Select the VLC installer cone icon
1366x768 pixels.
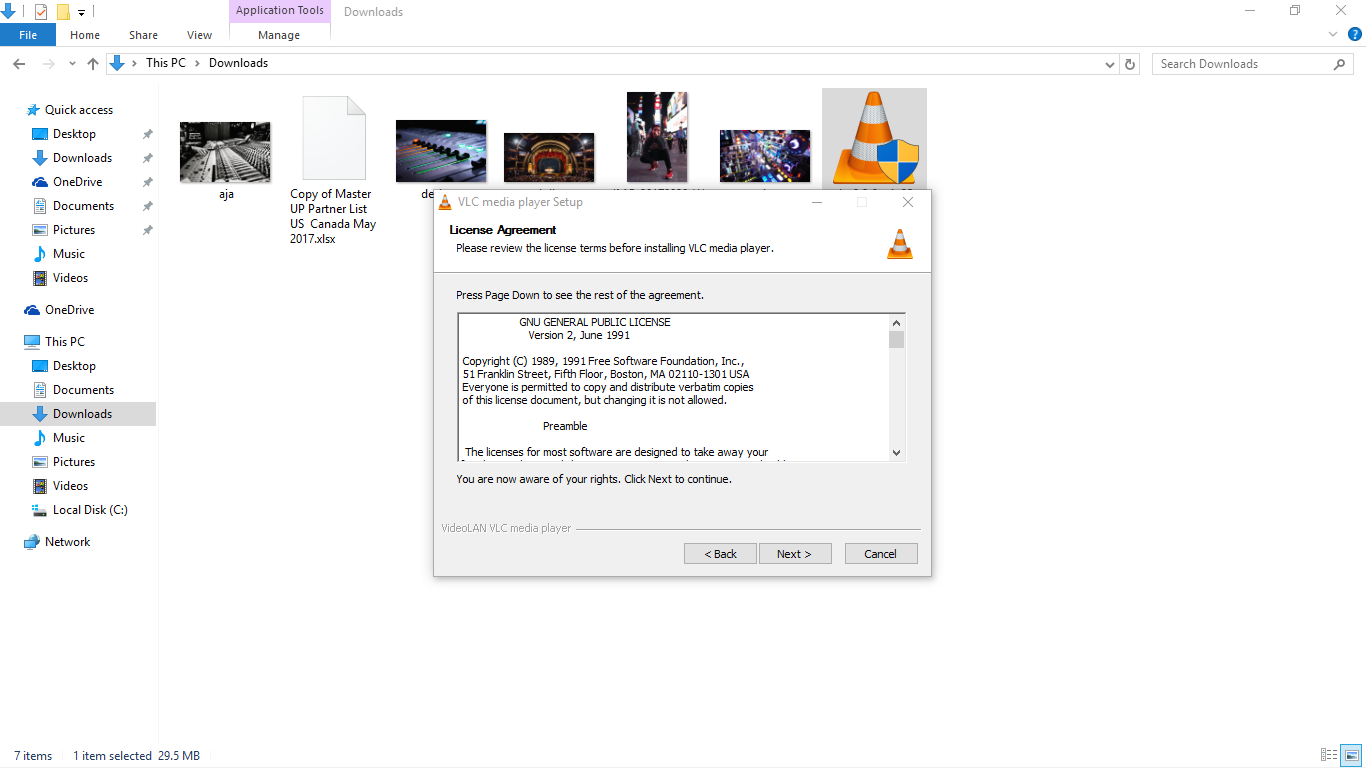pos(874,138)
